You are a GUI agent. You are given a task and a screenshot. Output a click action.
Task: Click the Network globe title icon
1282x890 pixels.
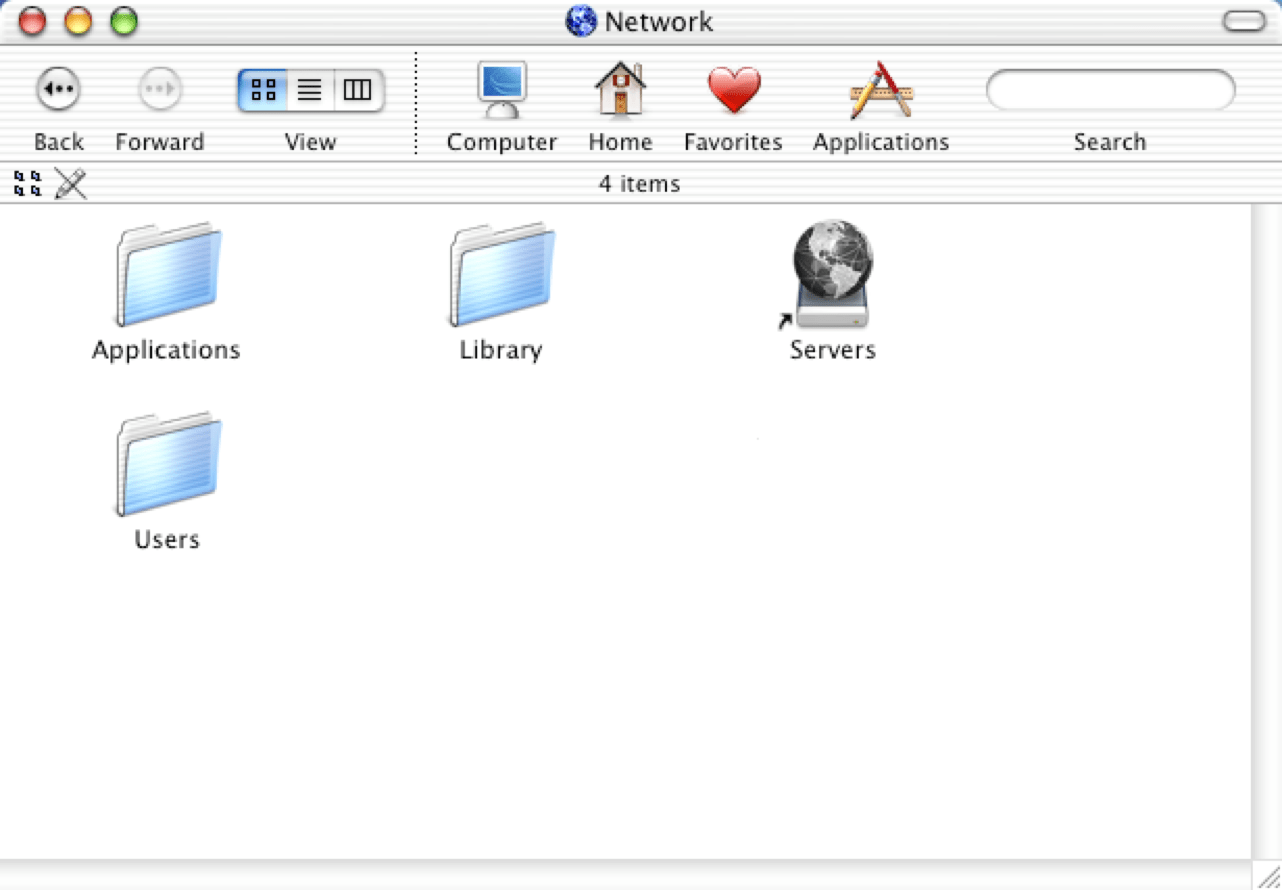click(581, 21)
